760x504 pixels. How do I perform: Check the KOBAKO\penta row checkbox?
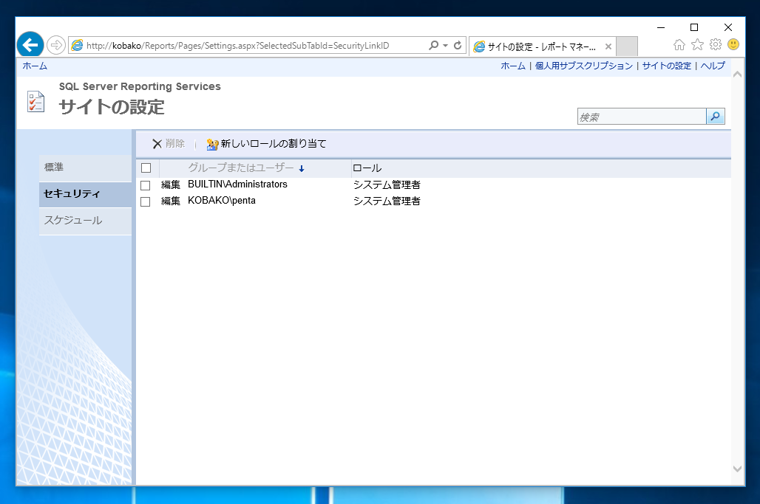pyautogui.click(x=145, y=202)
